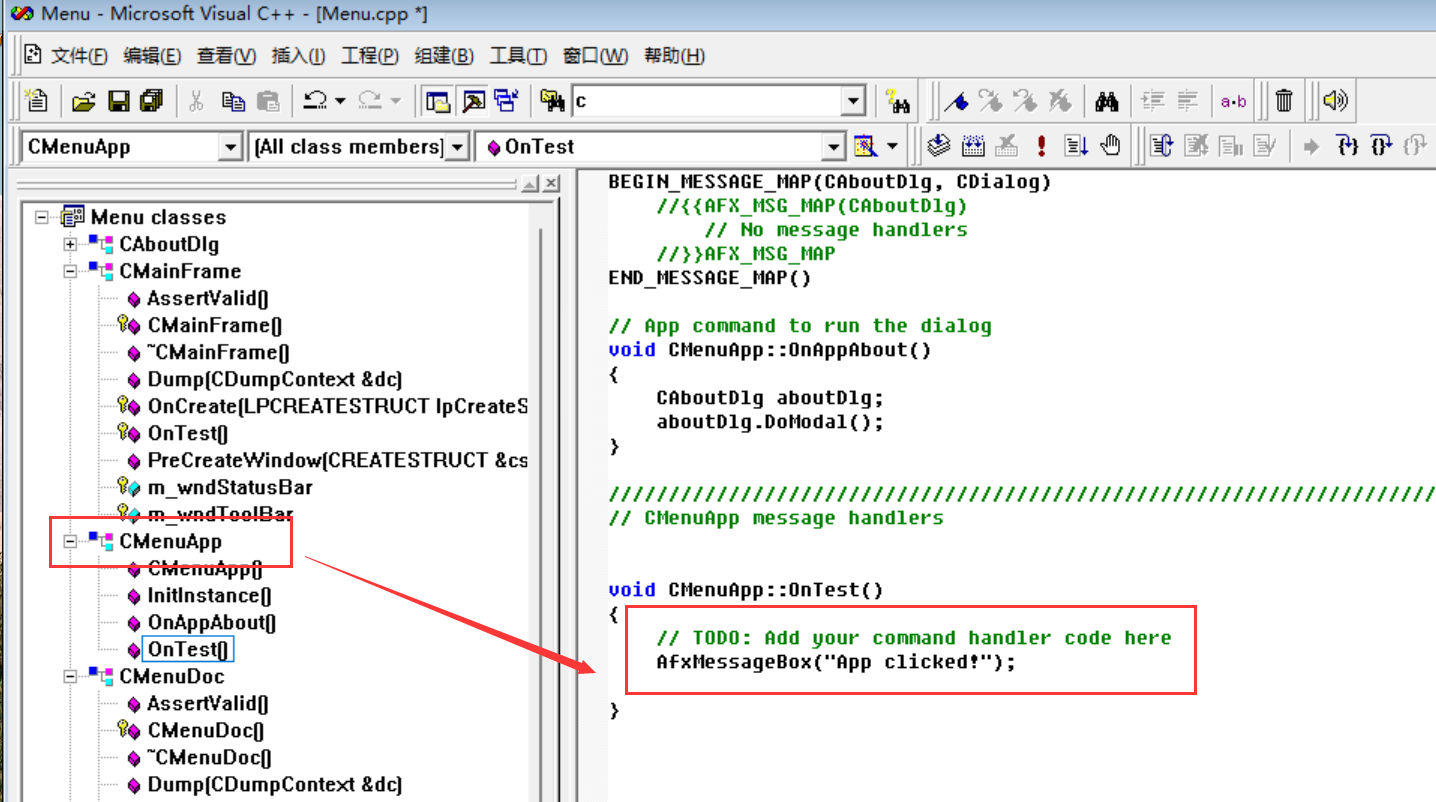The width and height of the screenshot is (1436, 802).
Task: Click the New Text File icon
Action: point(36,101)
